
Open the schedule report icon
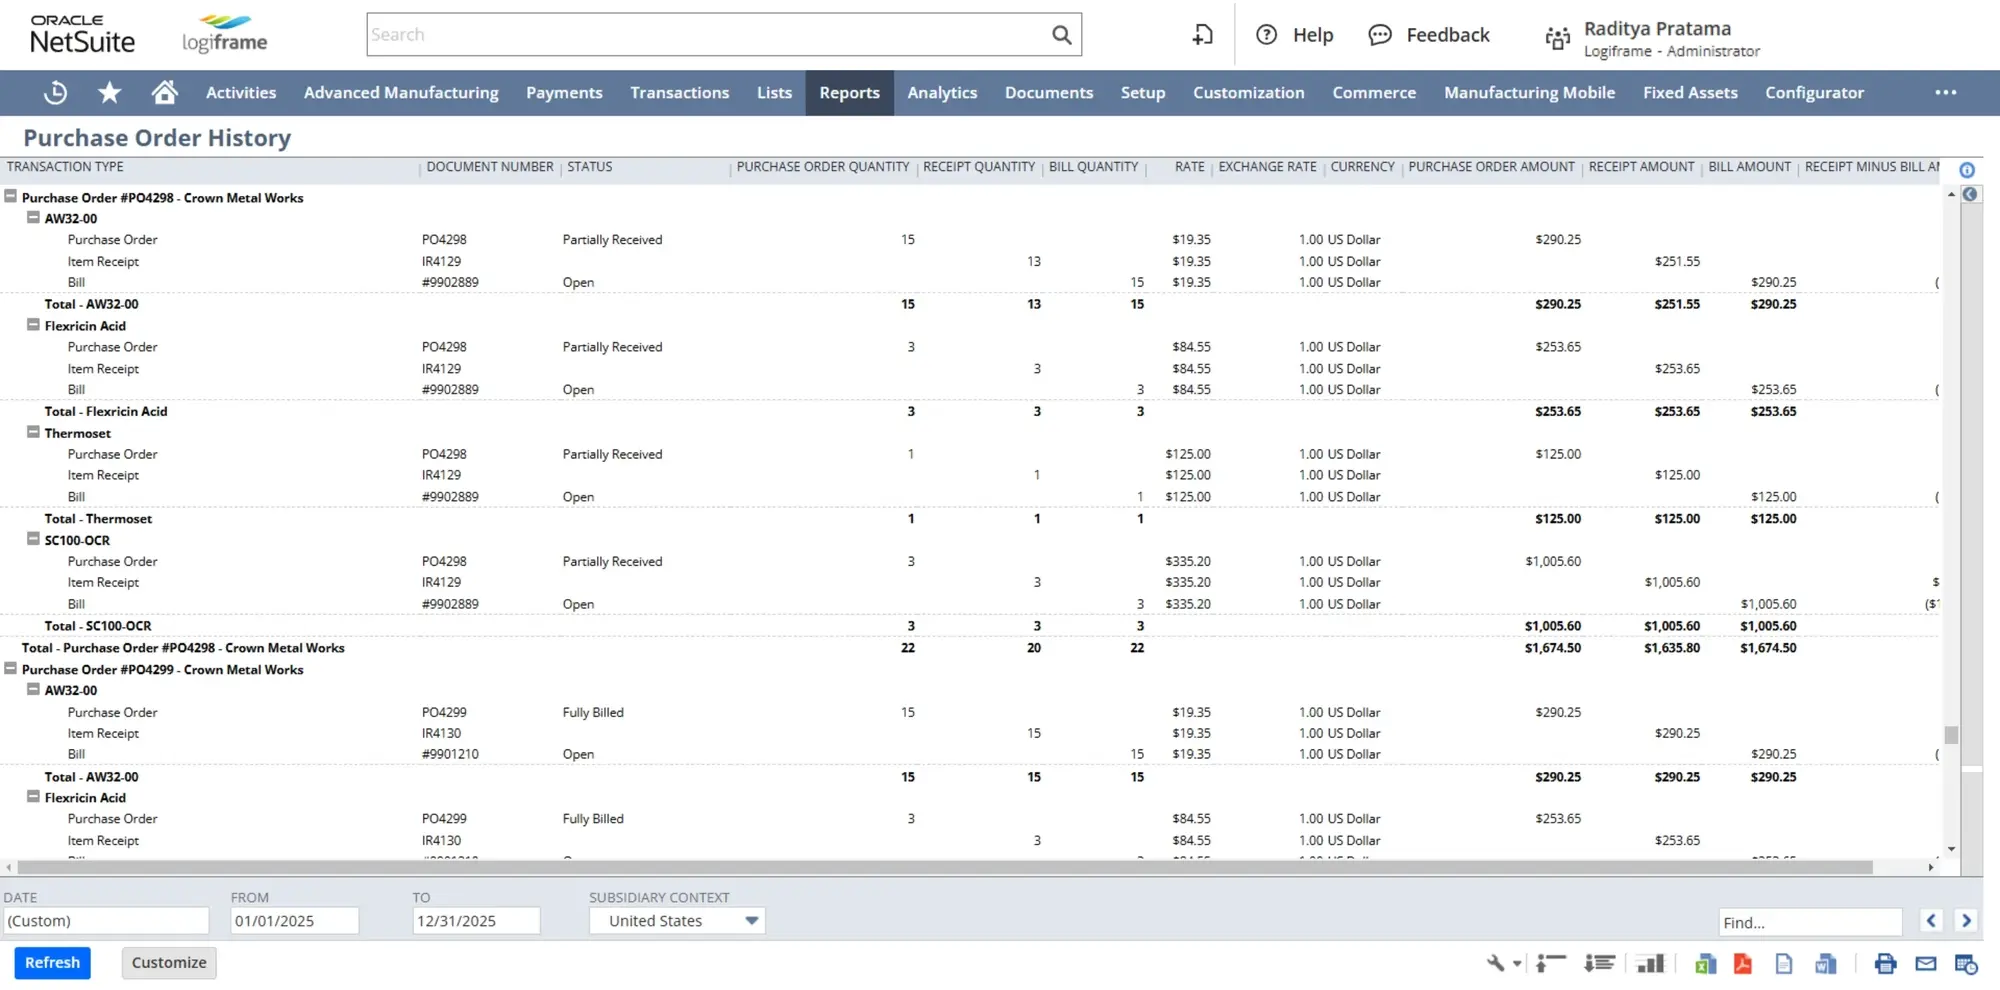[x=1966, y=963]
